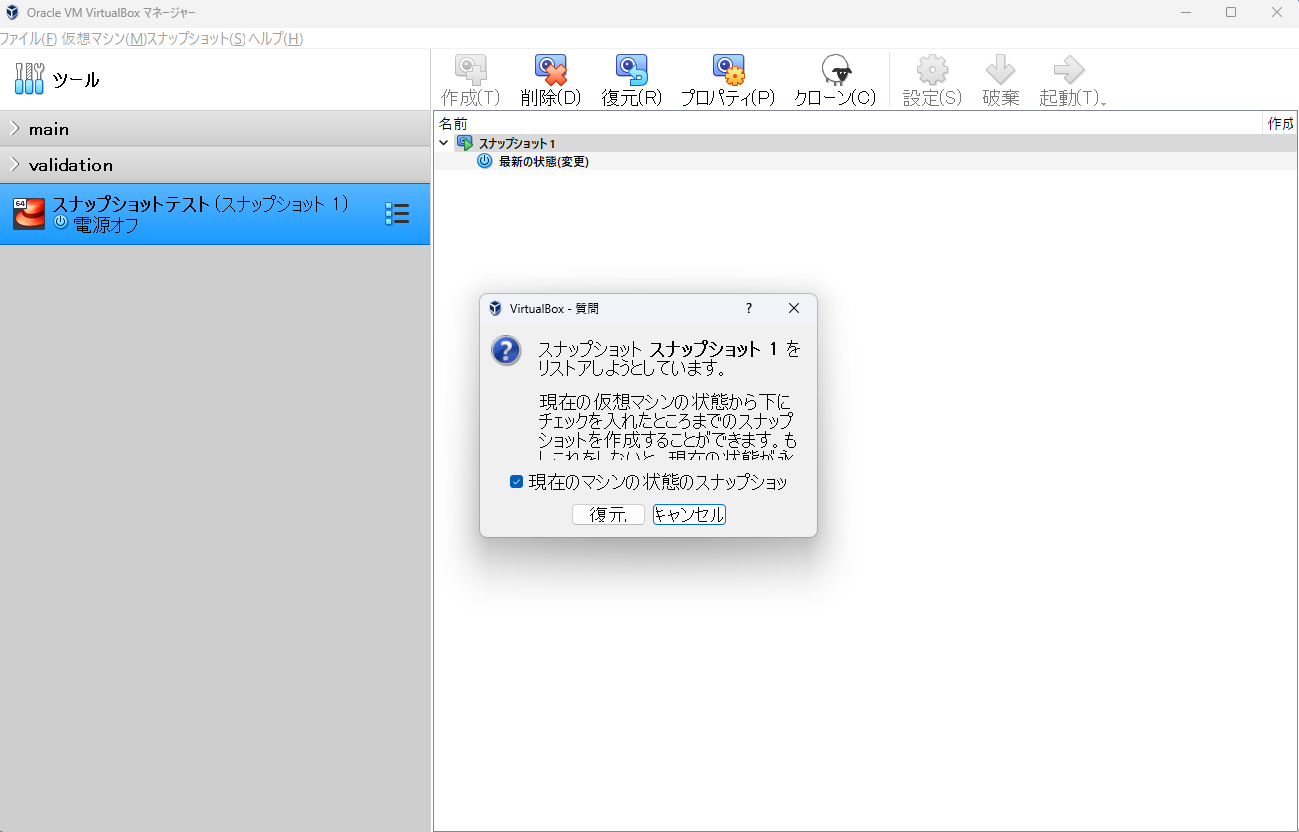Enable the 現在のマシンの状態のスナップショット checkbox
Screen dimensions: 1299x832
click(x=516, y=481)
